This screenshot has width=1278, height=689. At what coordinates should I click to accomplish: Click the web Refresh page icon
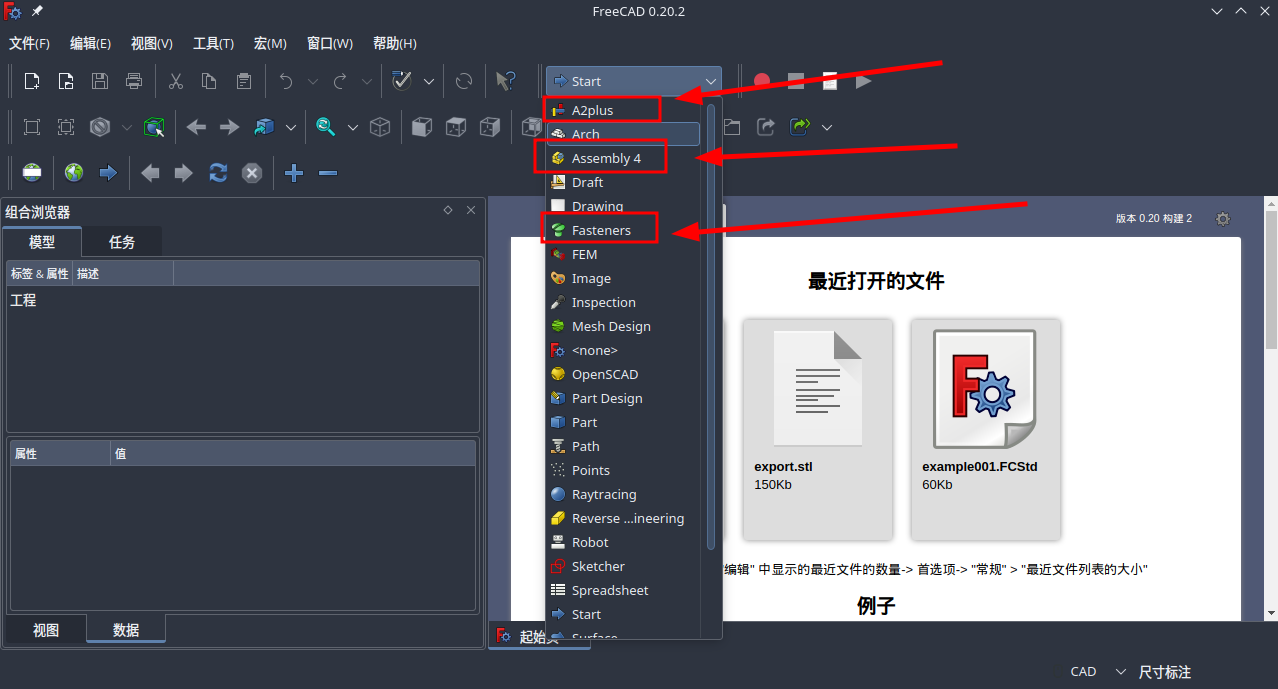pos(218,173)
